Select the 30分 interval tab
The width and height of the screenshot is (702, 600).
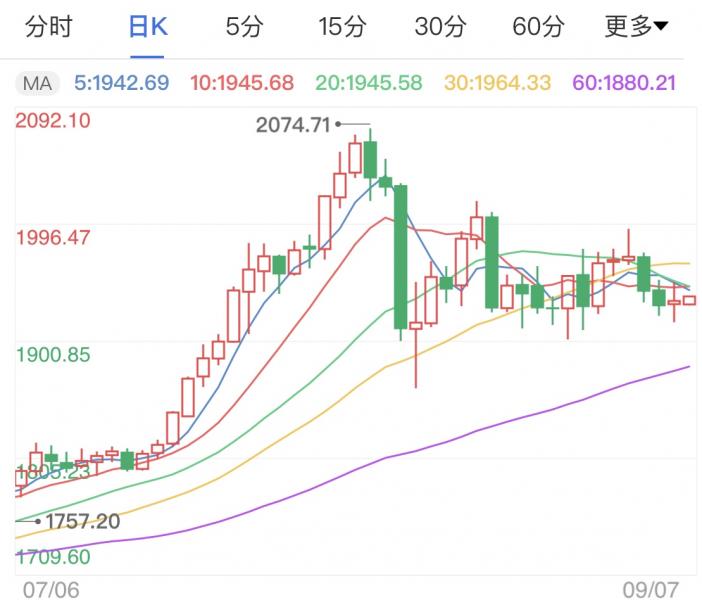440,27
